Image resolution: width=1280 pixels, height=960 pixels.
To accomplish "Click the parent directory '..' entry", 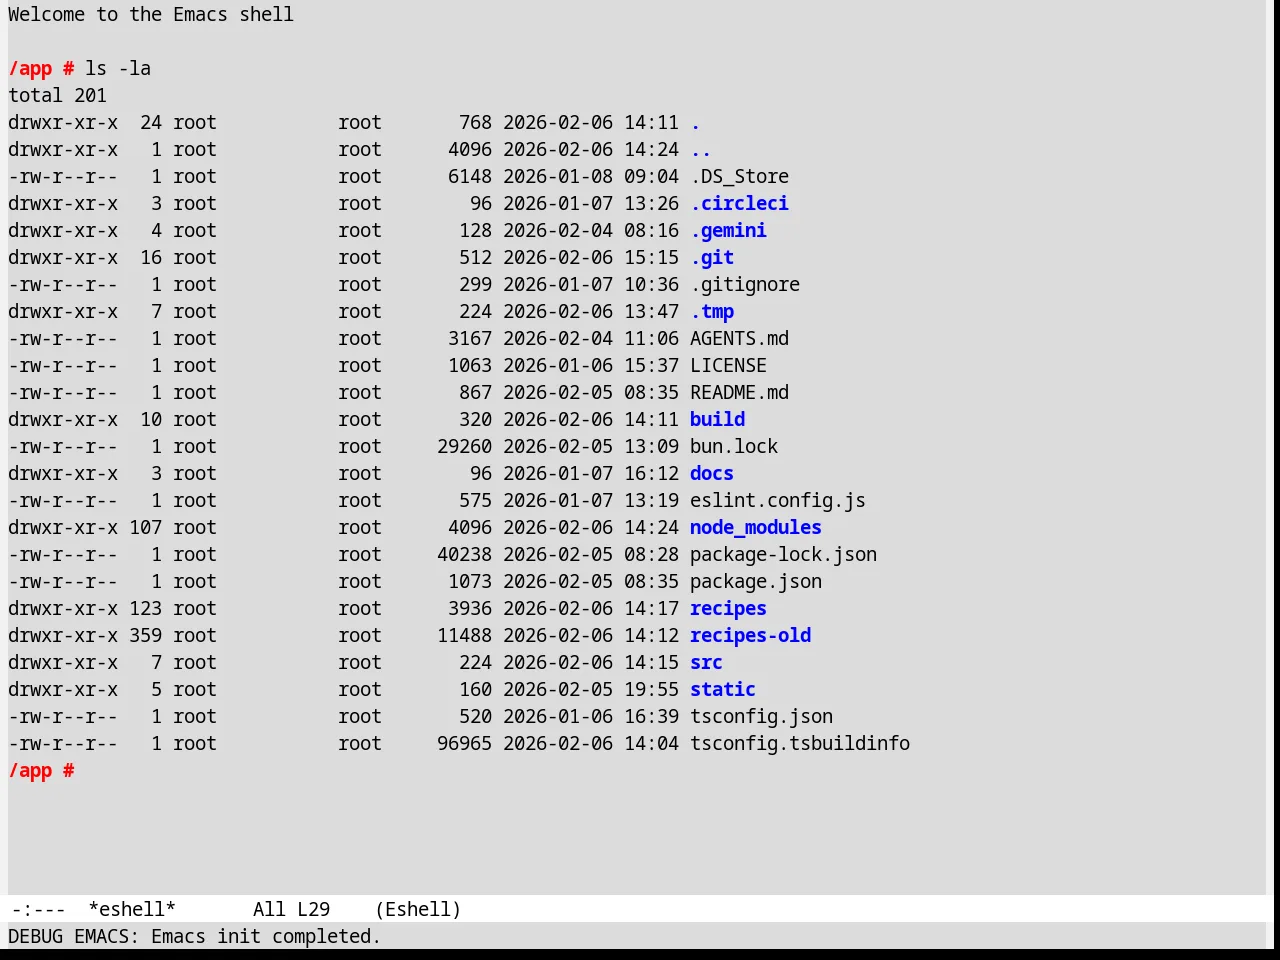I will (x=701, y=149).
